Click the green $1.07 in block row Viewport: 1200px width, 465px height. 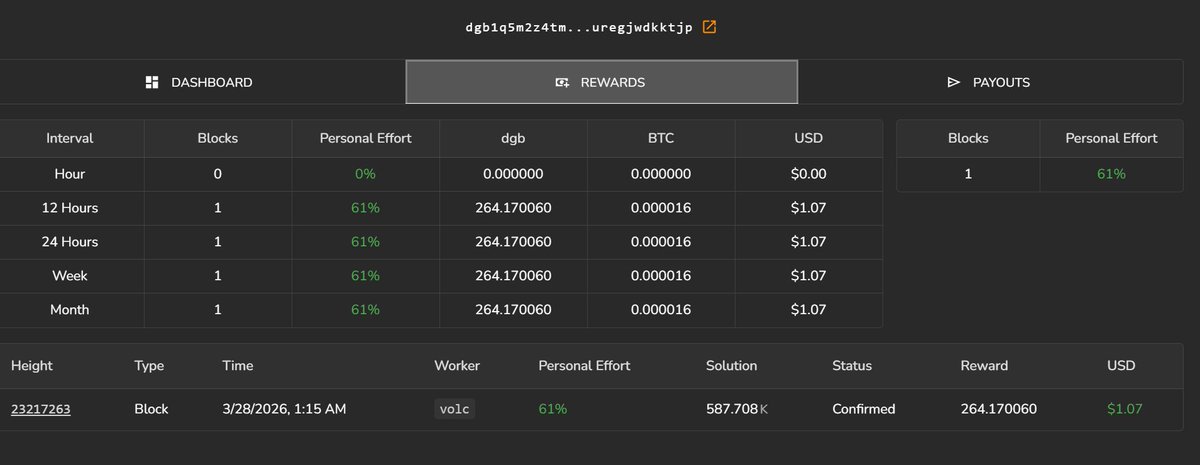(x=1125, y=409)
